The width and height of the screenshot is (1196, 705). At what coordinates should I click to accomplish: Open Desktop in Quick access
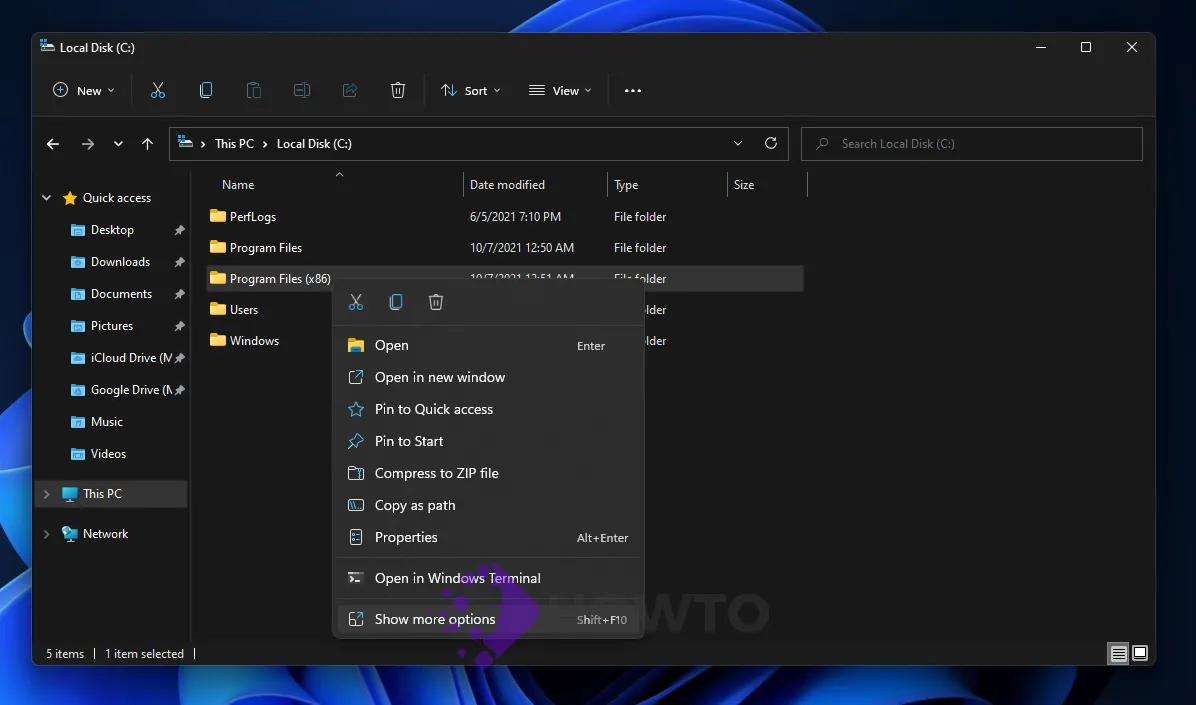(x=112, y=230)
